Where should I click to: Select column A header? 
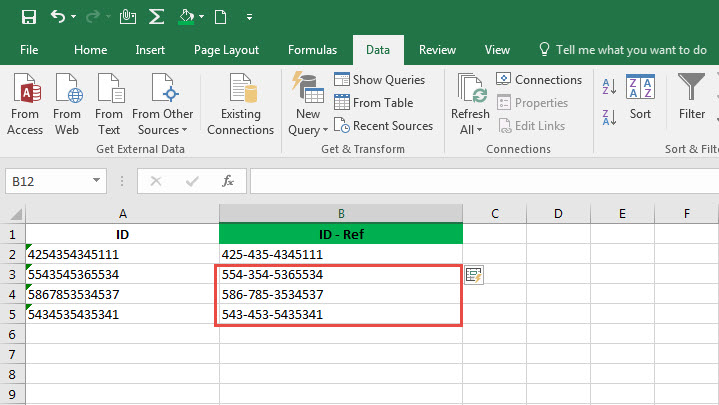pos(122,214)
